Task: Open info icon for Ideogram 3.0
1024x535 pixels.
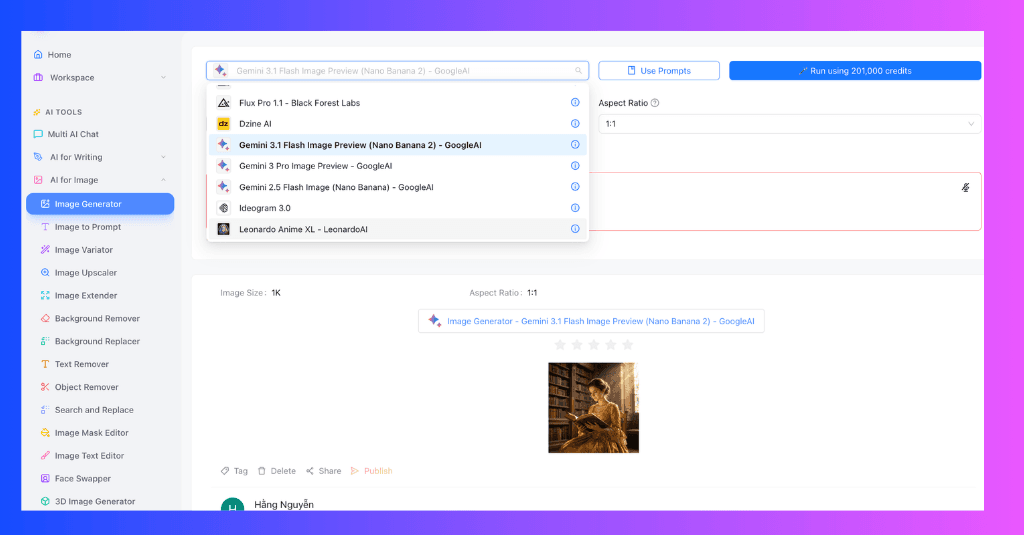Action: point(575,208)
